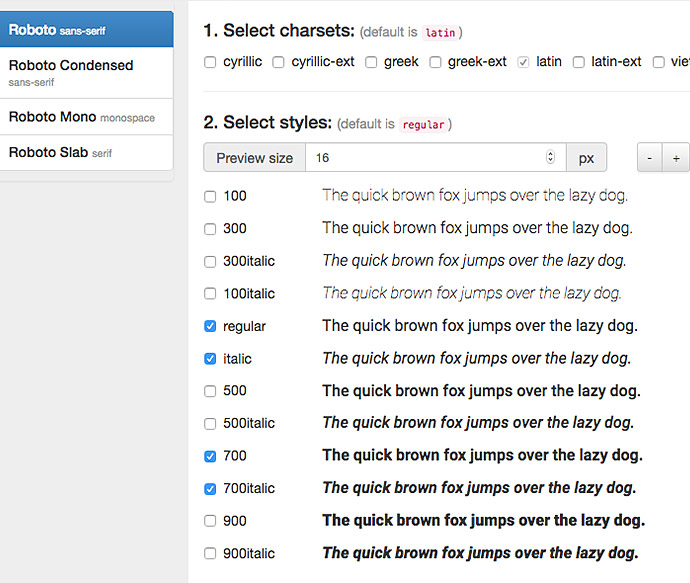The image size is (690, 583).
Task: Enable the 500 weight checkbox
Action: pyautogui.click(x=210, y=391)
